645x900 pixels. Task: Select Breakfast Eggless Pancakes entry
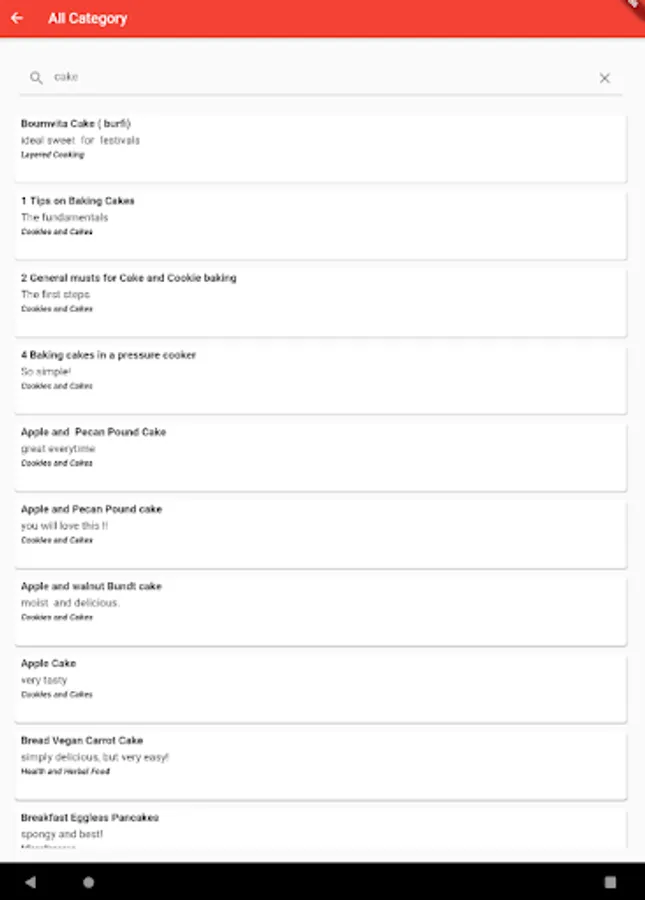pyautogui.click(x=320, y=830)
